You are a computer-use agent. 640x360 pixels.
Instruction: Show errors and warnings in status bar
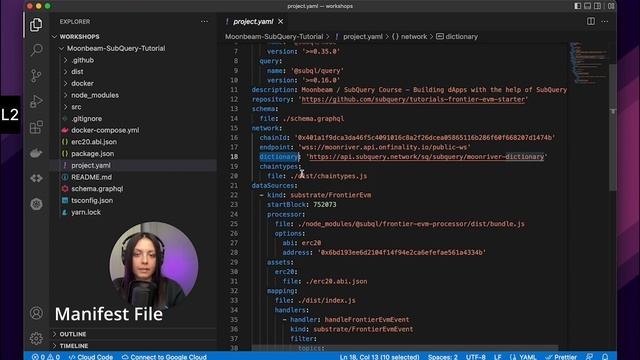click(x=46, y=357)
